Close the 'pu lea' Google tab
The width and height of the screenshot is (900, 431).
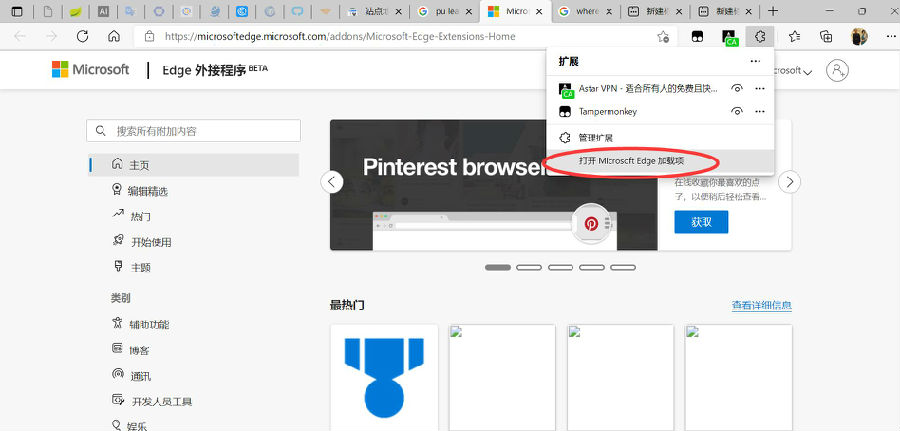point(468,11)
